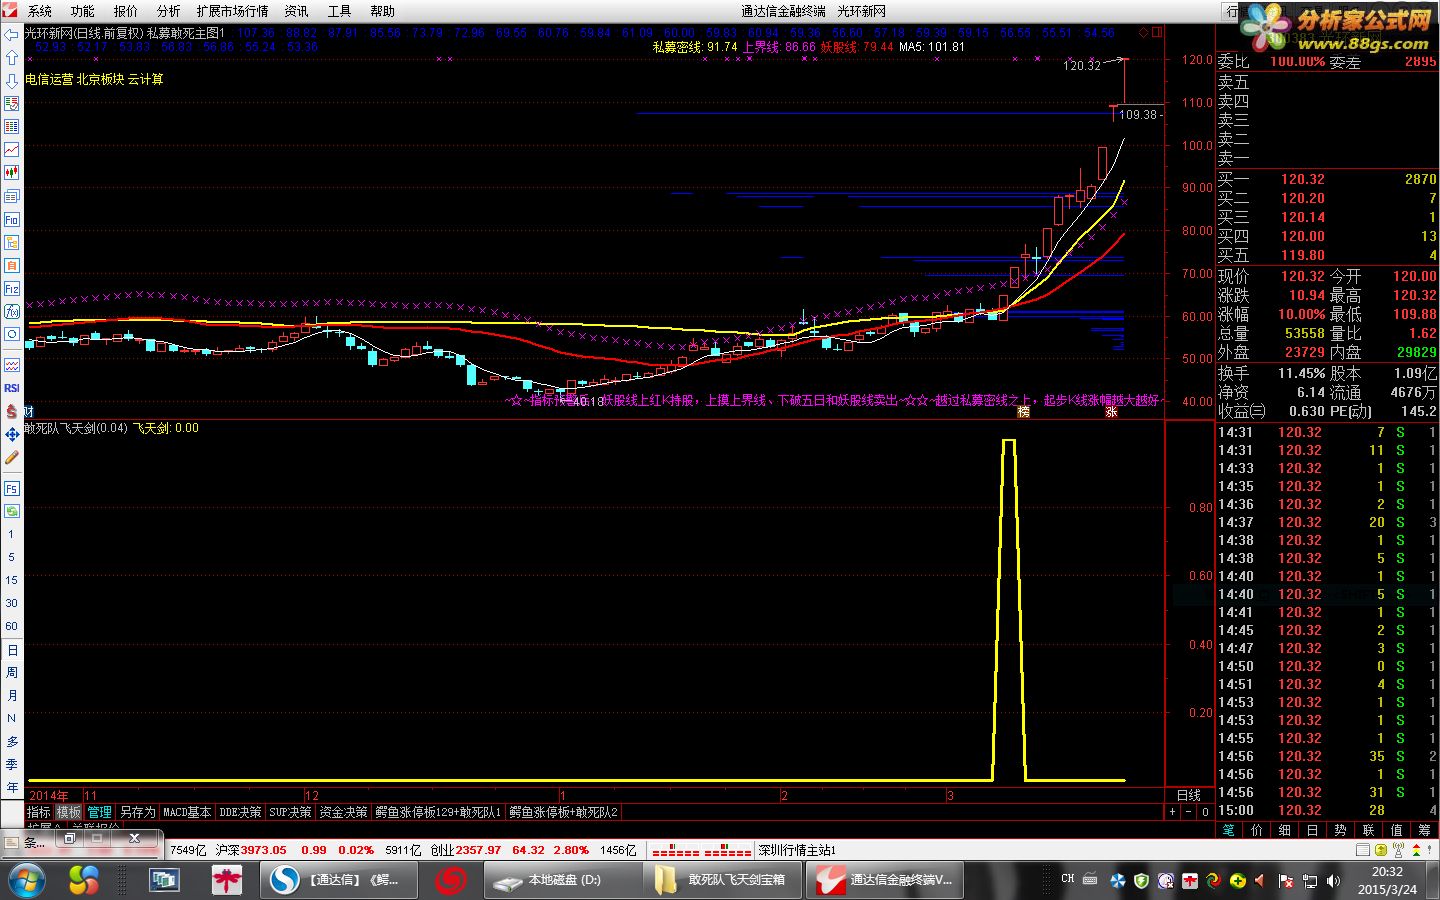Select the 笔 tab under tick list
Screen dimensions: 1440x900
pyautogui.click(x=1229, y=830)
